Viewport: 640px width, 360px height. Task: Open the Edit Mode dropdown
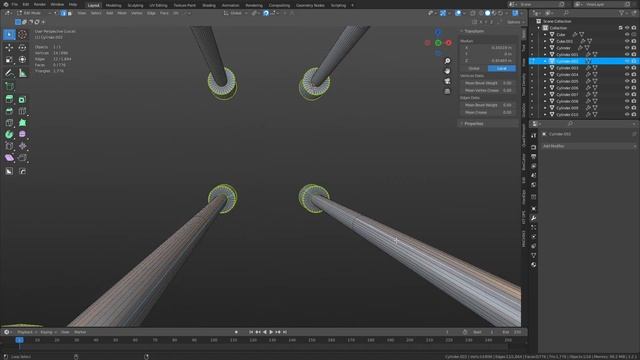click(x=34, y=13)
